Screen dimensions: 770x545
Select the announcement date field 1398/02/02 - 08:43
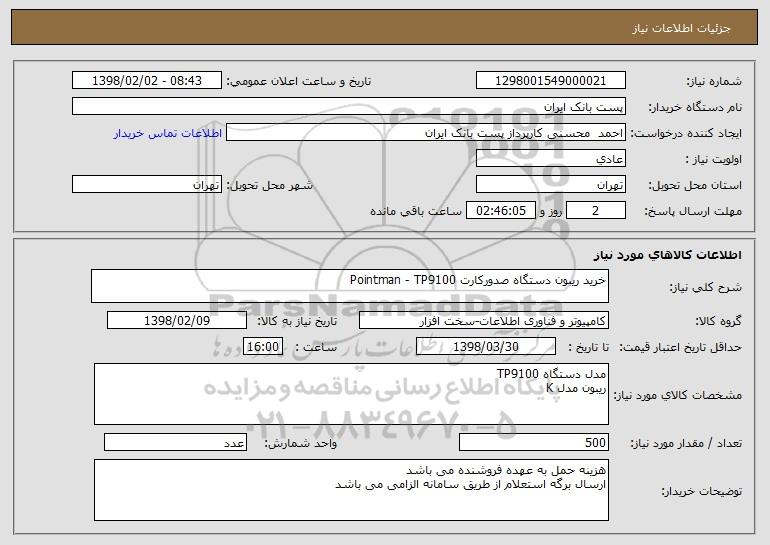pyautogui.click(x=147, y=81)
